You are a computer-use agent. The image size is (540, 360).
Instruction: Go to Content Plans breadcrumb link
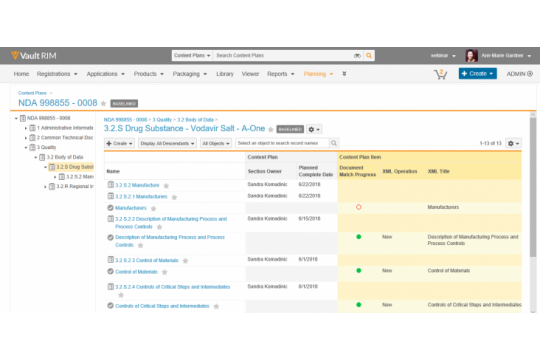tap(32, 93)
